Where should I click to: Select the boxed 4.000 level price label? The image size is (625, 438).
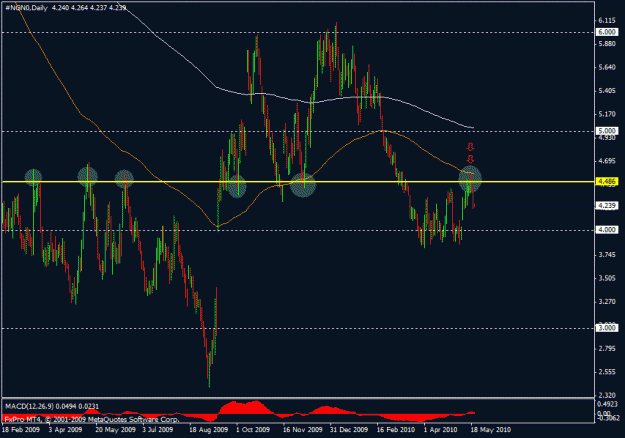607,230
